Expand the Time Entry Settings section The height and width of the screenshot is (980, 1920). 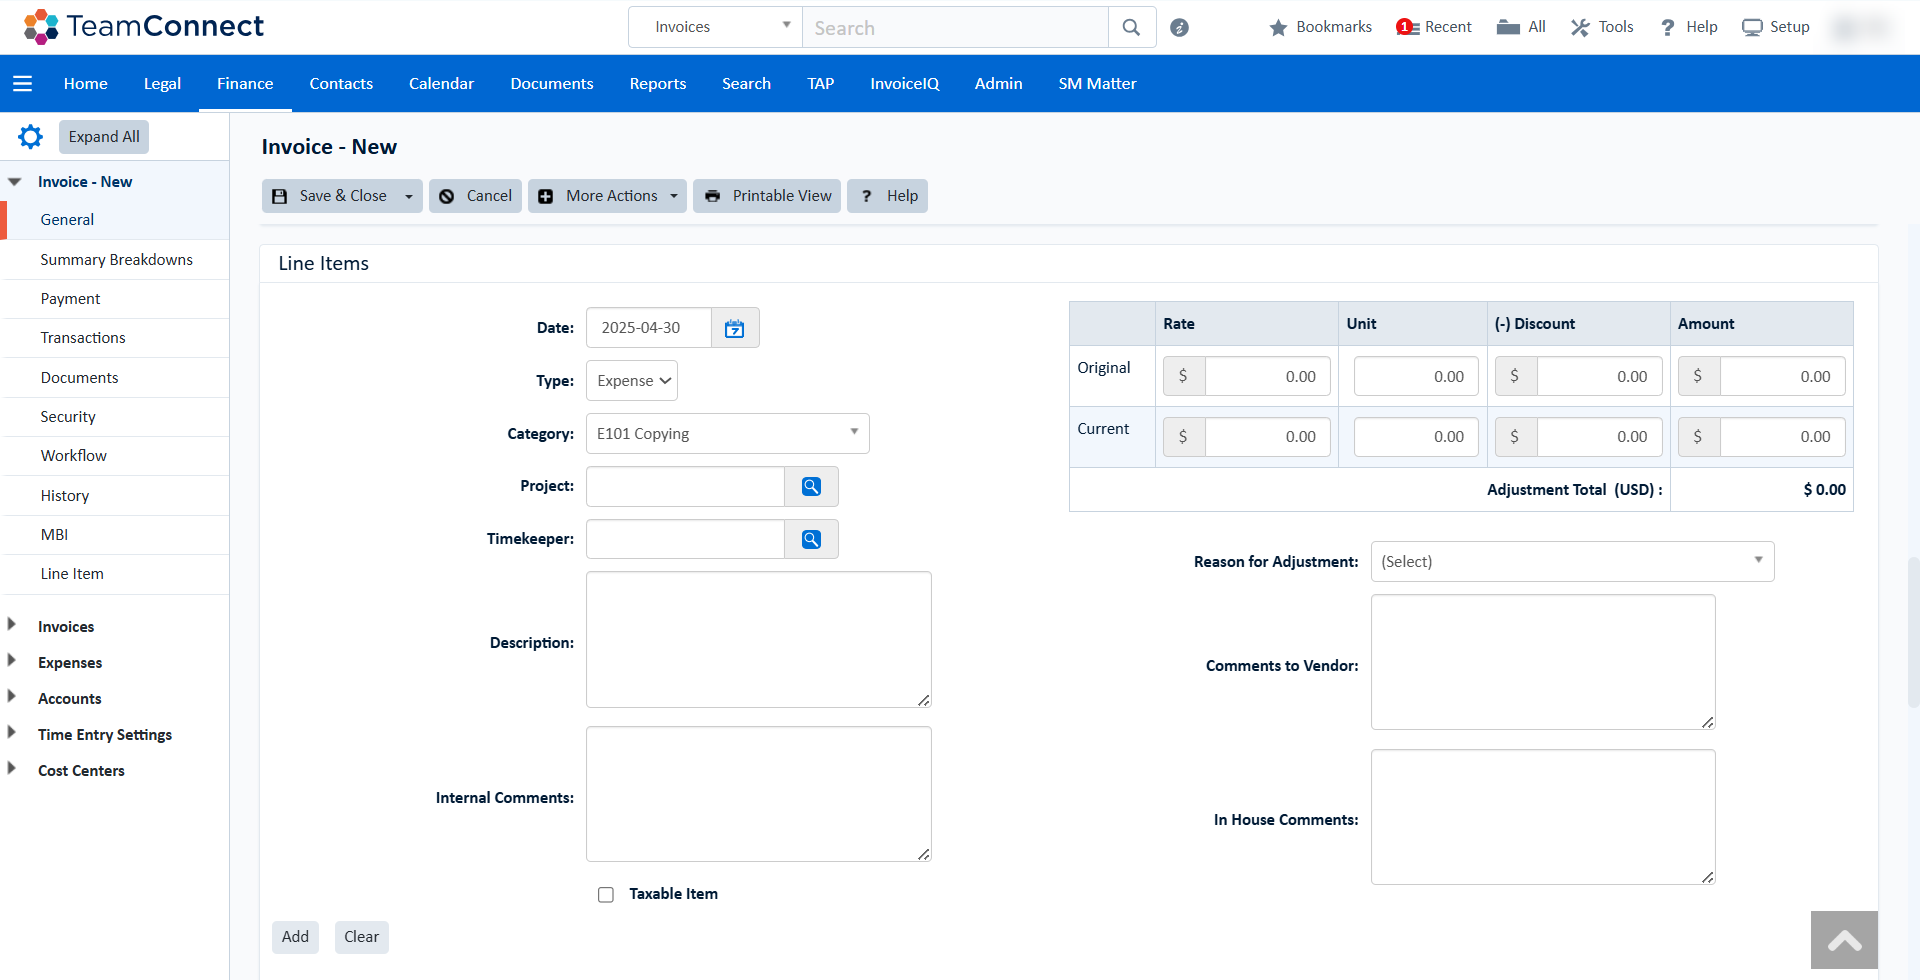click(12, 734)
